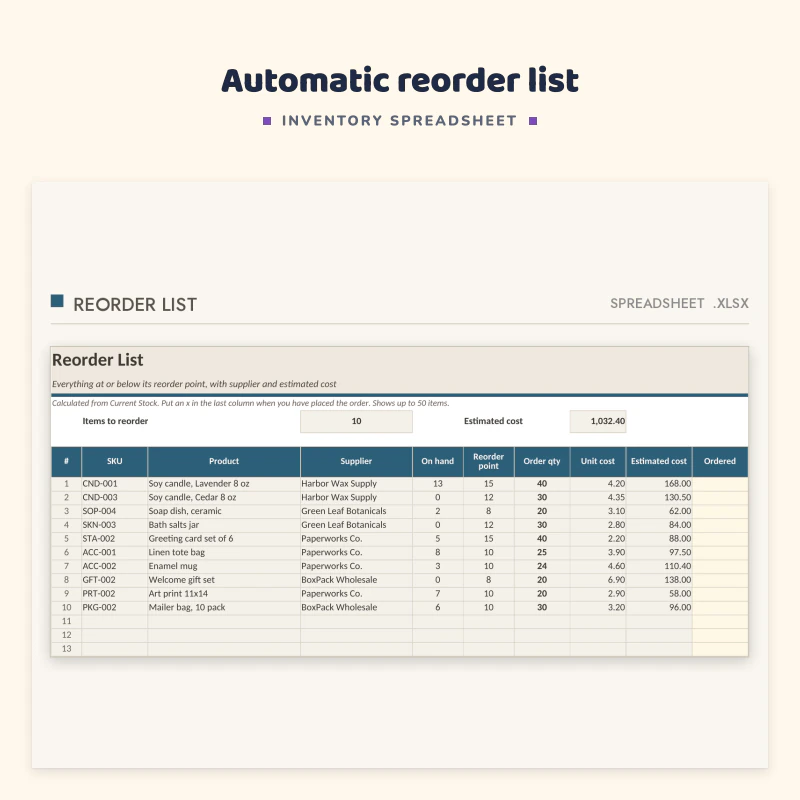This screenshot has width=800, height=800.
Task: Select the Art print 11x14 cell
Action: (224, 594)
